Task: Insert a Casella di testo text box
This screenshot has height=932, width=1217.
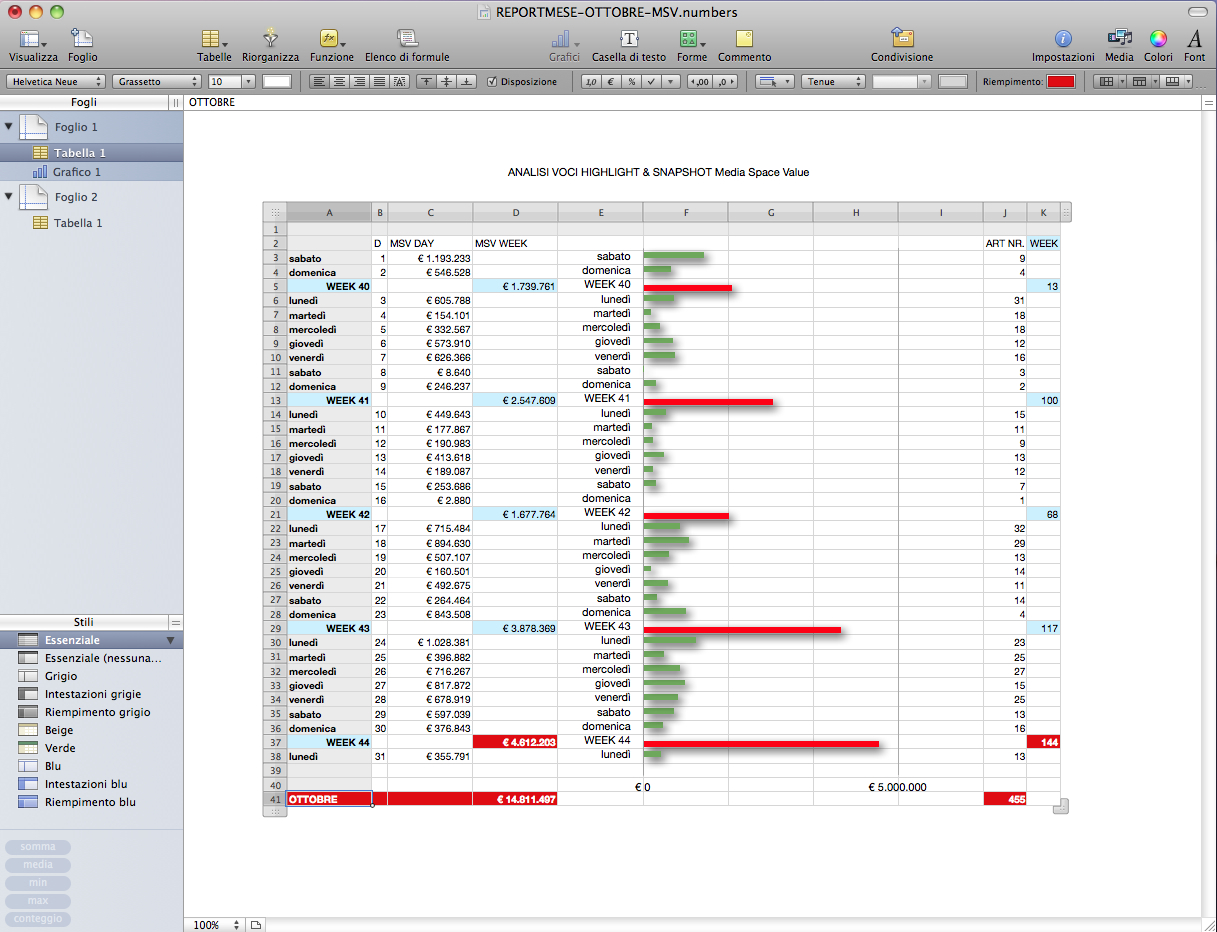Action: coord(629,39)
